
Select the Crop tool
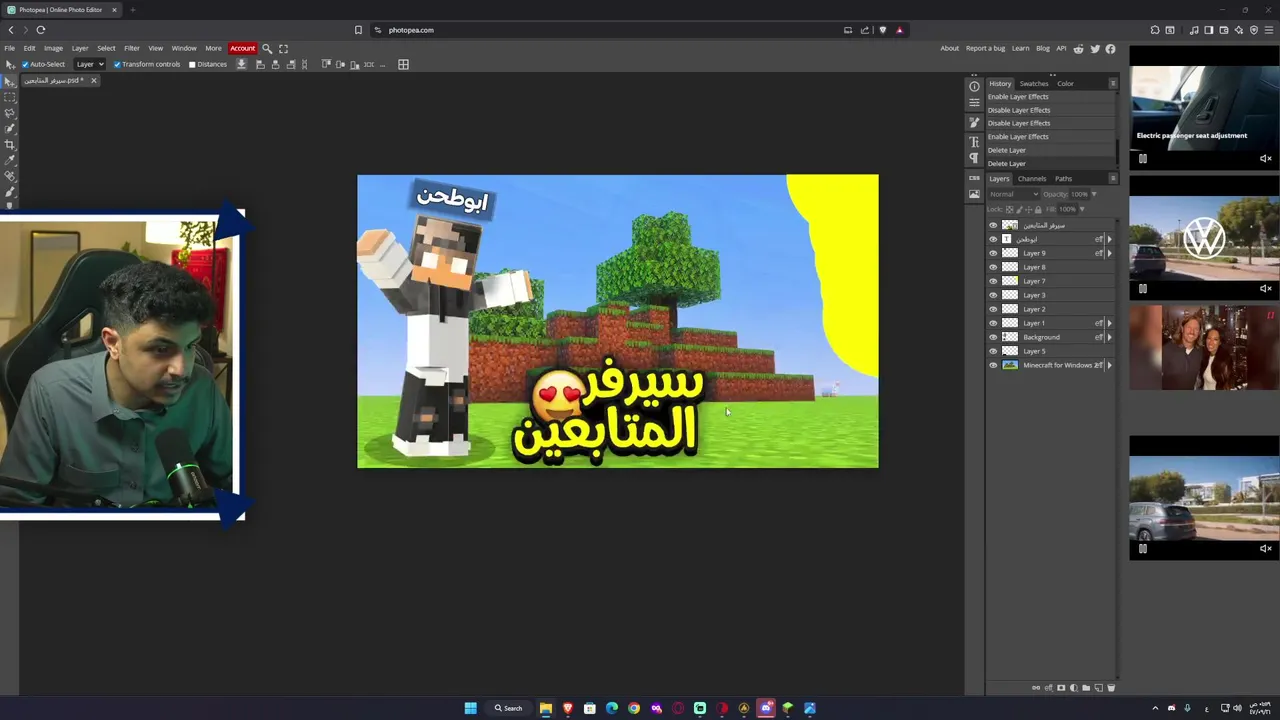[10, 145]
